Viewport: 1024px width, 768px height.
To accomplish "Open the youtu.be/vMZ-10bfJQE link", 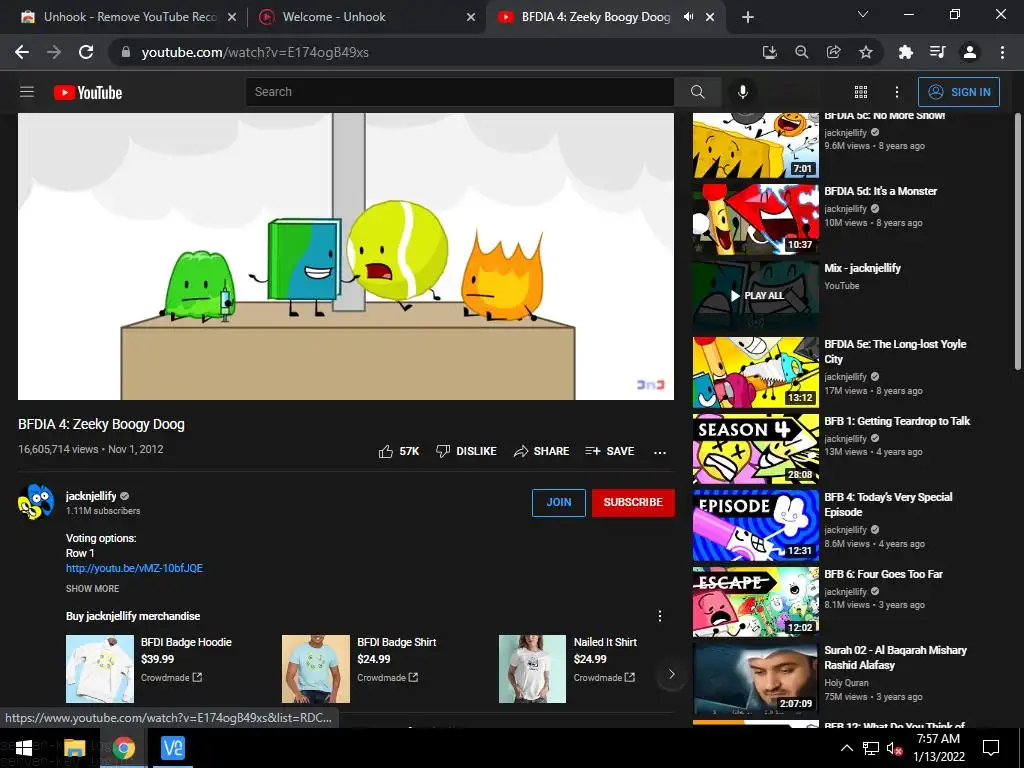I will coord(134,568).
